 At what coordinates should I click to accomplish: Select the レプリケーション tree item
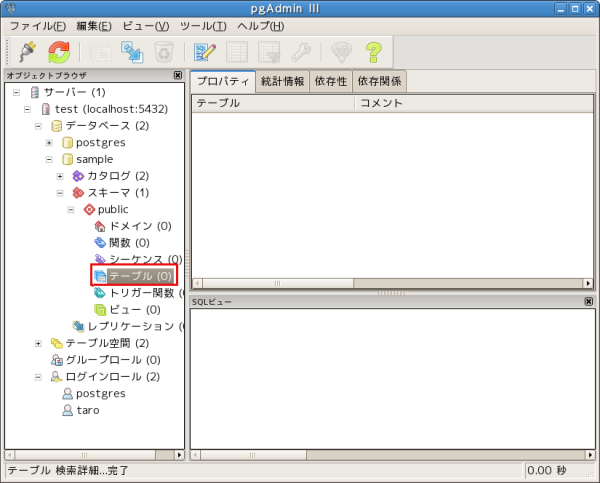131,326
